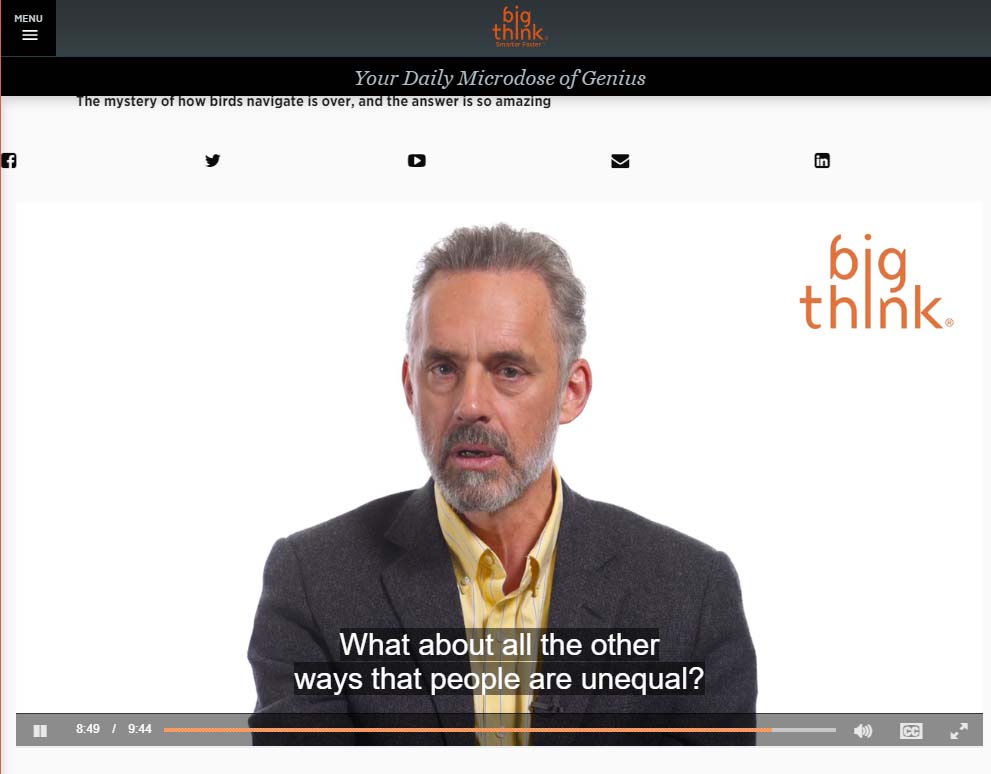Click the Your Daily Microdose of Genius banner

pyautogui.click(x=500, y=78)
